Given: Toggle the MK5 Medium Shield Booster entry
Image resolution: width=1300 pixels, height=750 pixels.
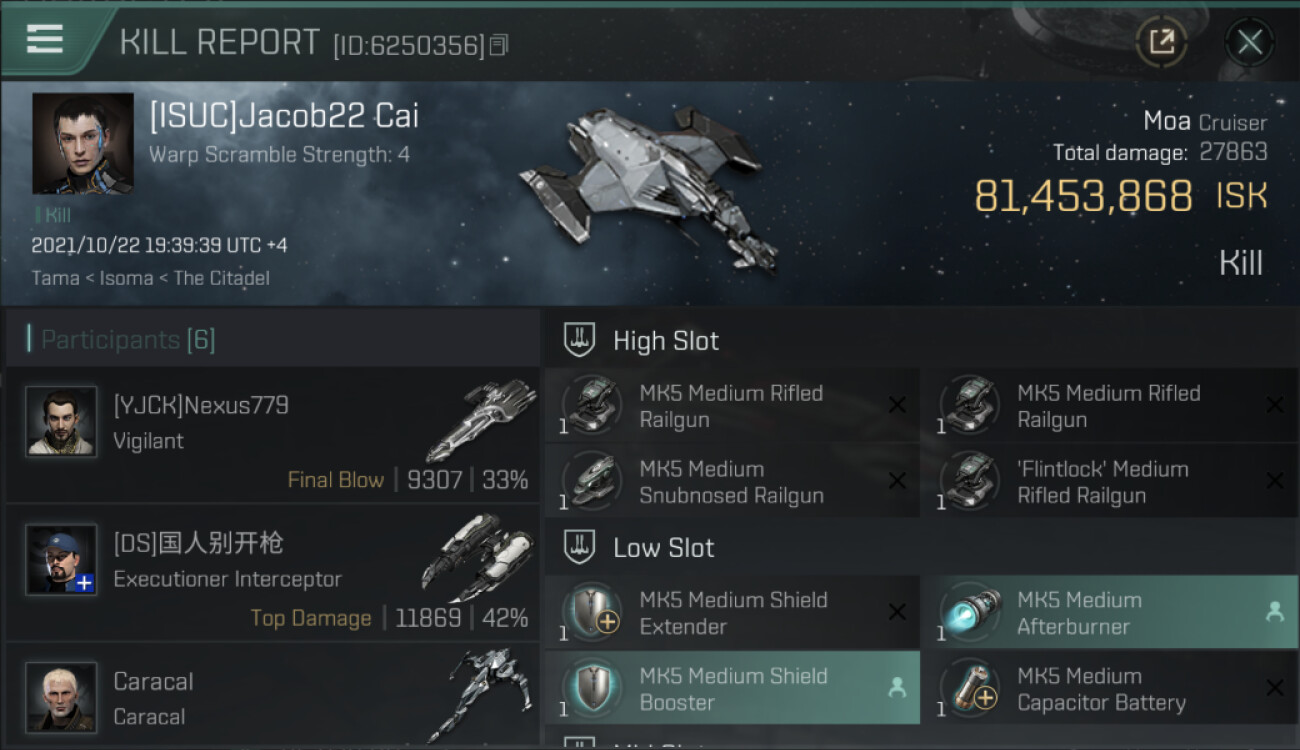Looking at the screenshot, I should point(732,689).
